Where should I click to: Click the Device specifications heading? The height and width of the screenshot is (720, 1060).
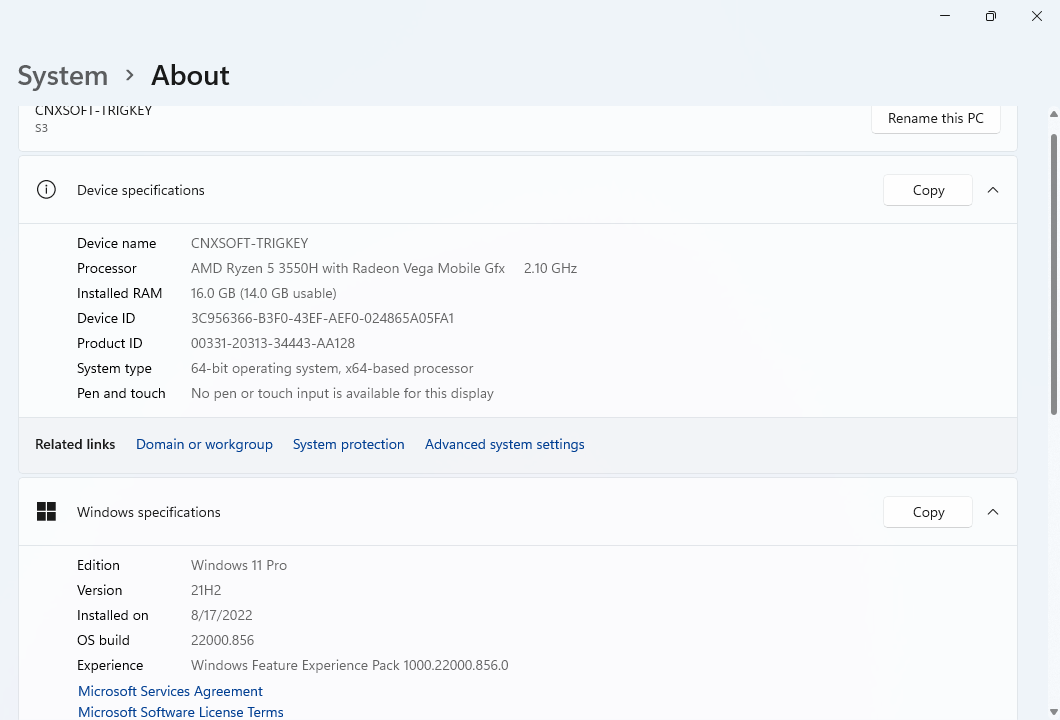coord(141,190)
